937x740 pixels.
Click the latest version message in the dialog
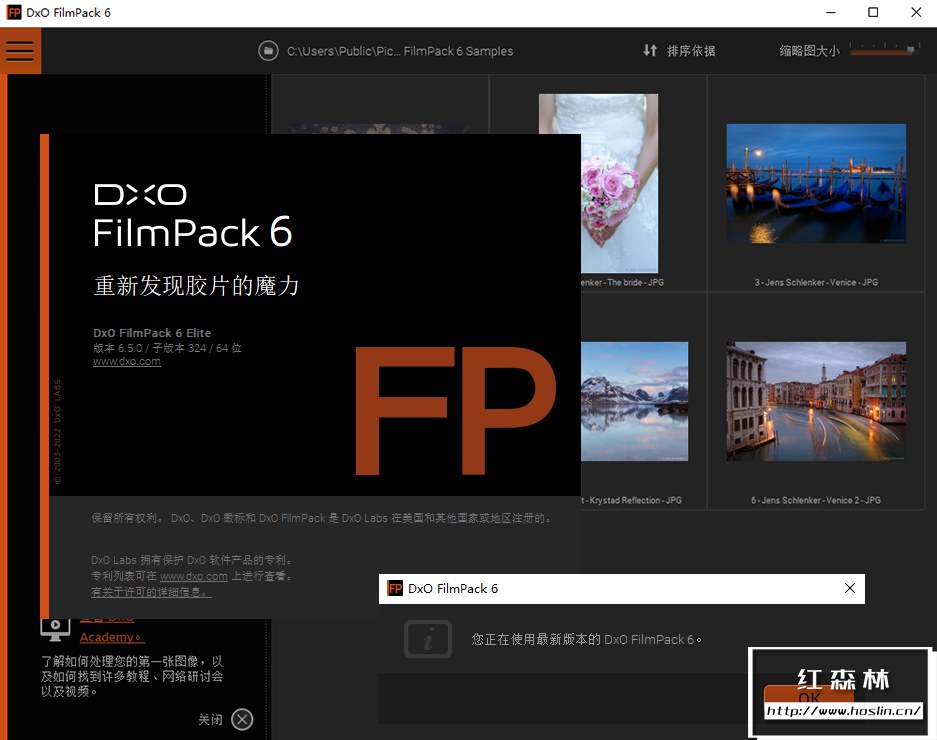[586, 640]
